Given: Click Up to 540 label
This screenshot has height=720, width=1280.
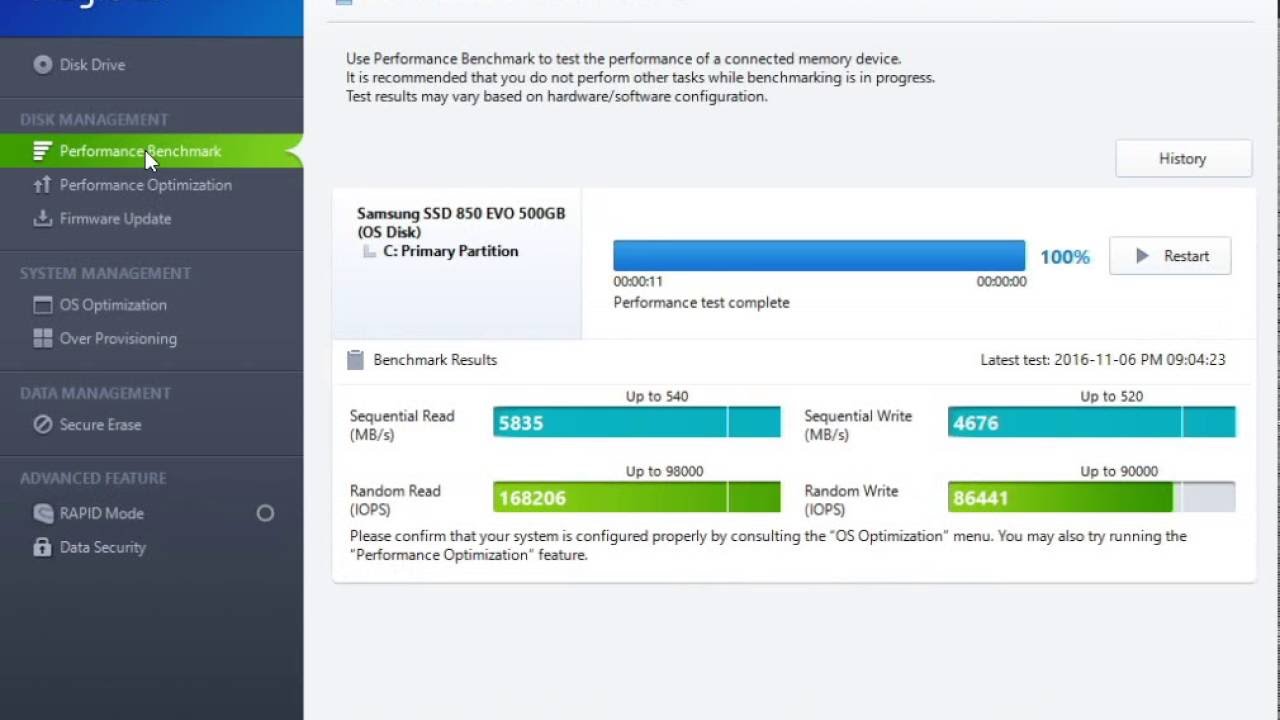Looking at the screenshot, I should (657, 396).
